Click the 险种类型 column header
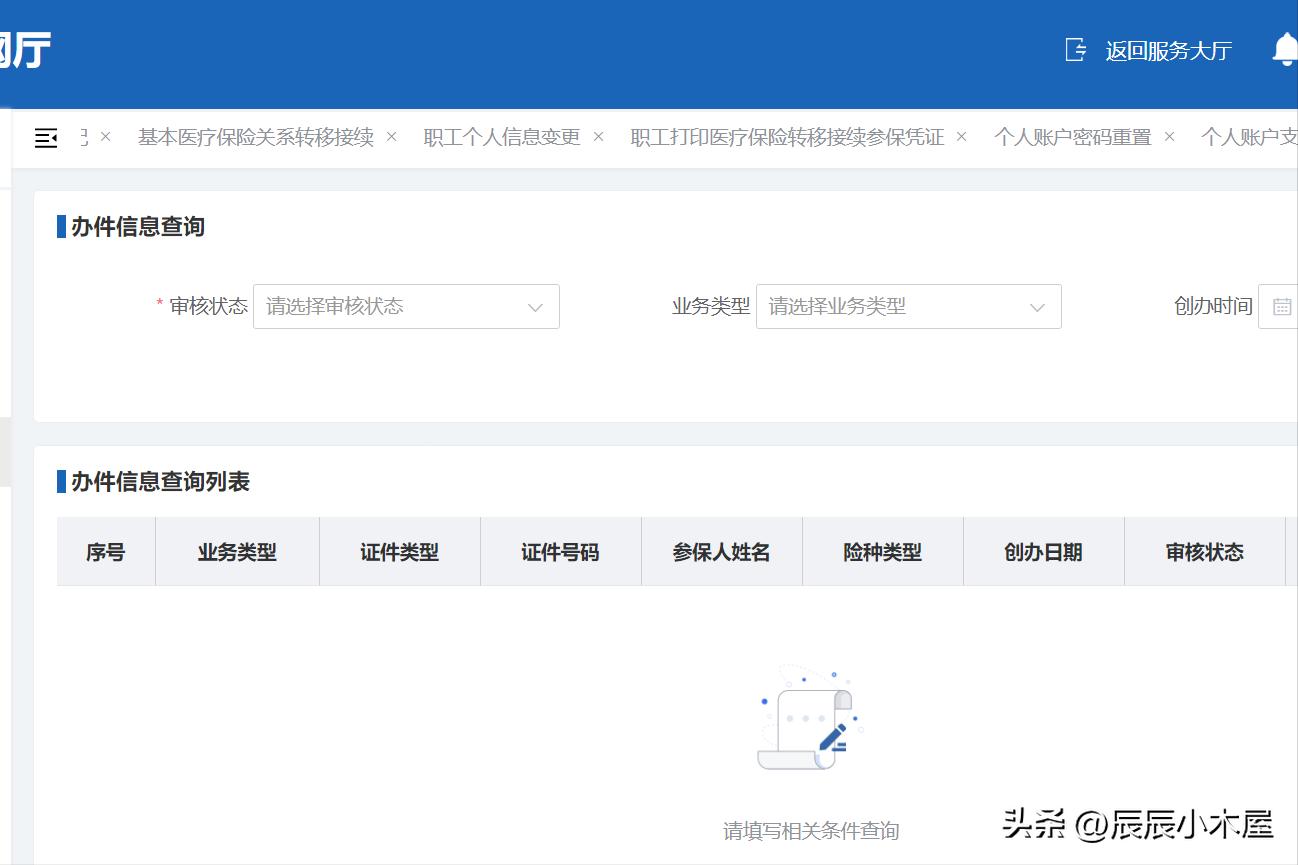 (x=882, y=551)
